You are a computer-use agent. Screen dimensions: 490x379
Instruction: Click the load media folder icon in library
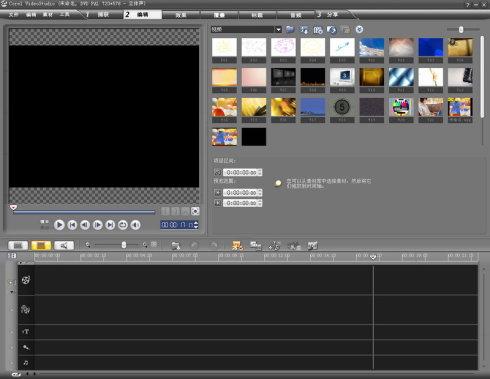(x=290, y=30)
